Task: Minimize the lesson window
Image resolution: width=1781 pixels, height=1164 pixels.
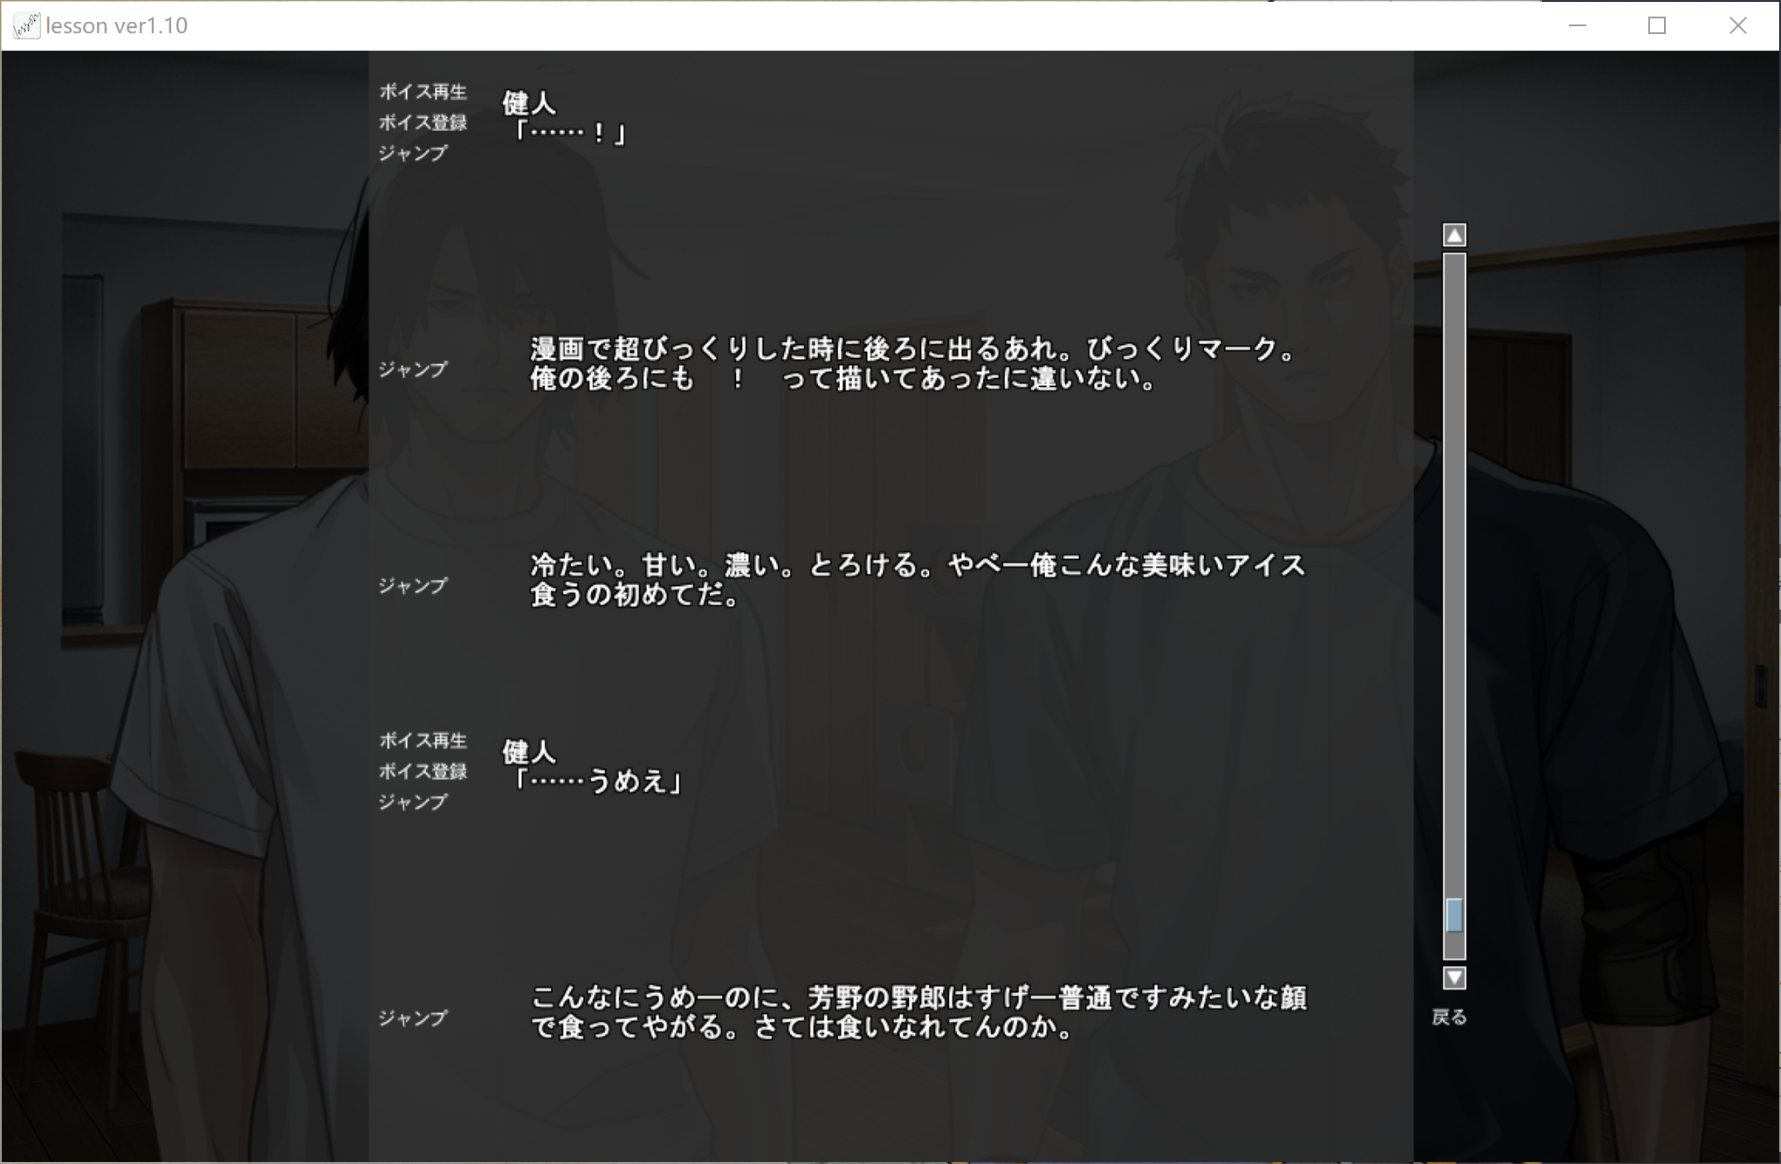Action: [x=1577, y=26]
